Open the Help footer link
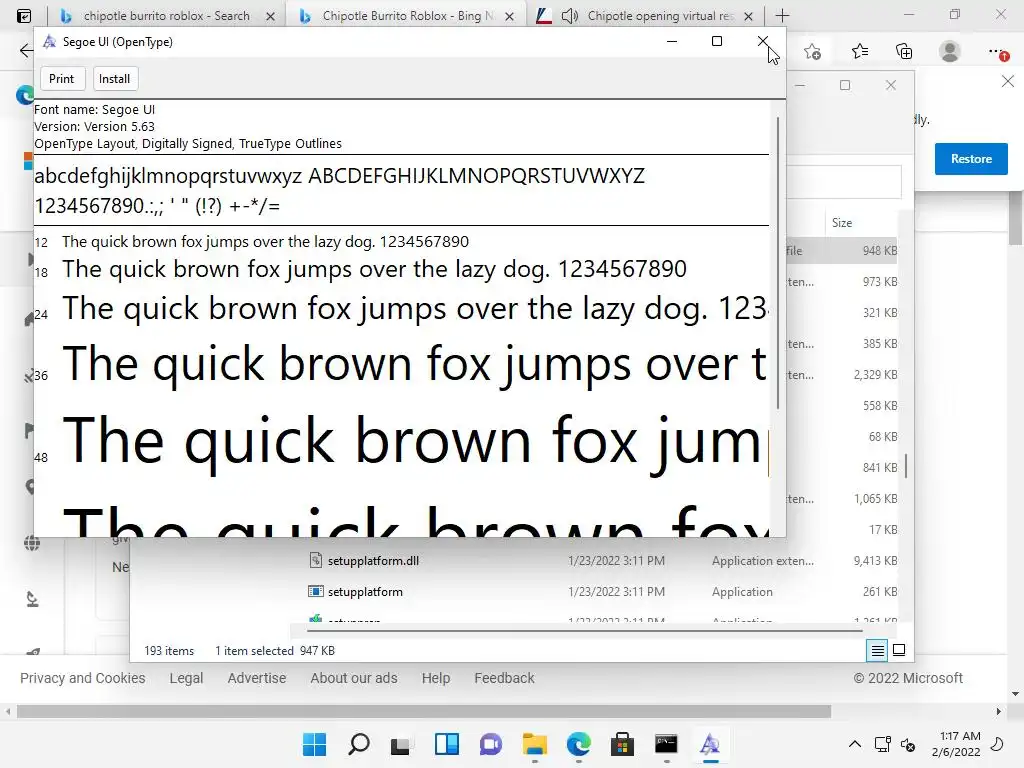Image resolution: width=1024 pixels, height=768 pixels. click(436, 679)
